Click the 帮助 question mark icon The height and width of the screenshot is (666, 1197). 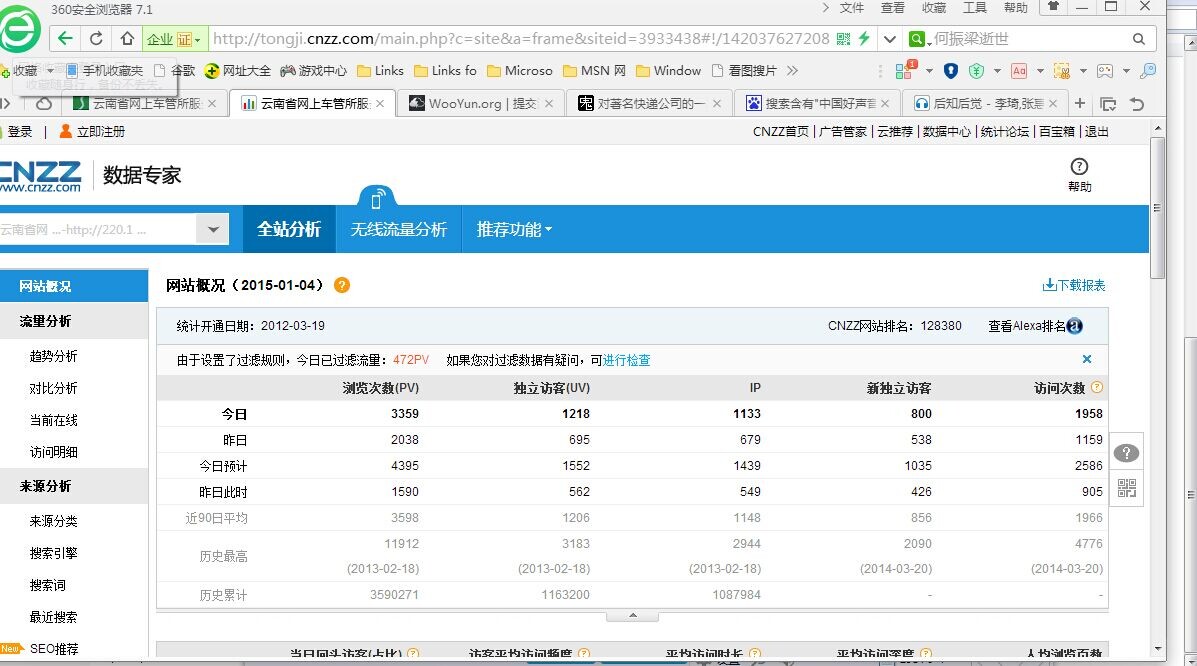point(1079,166)
